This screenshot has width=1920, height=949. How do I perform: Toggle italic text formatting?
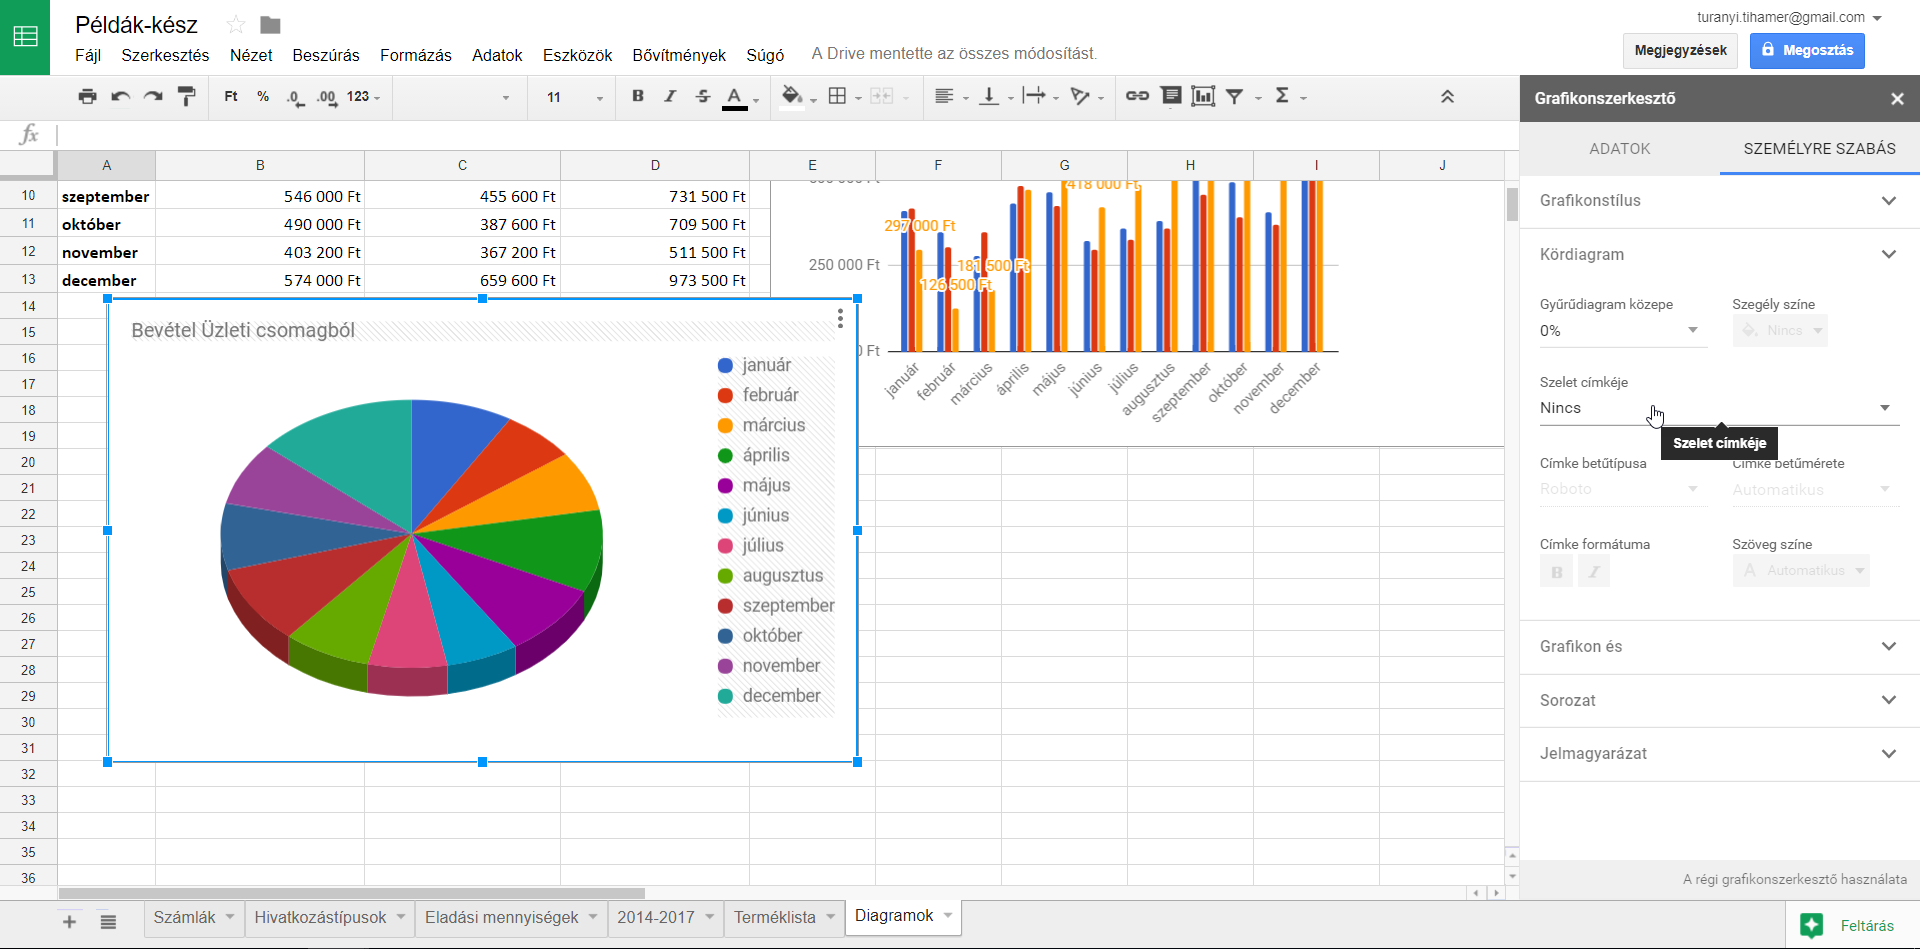[670, 97]
